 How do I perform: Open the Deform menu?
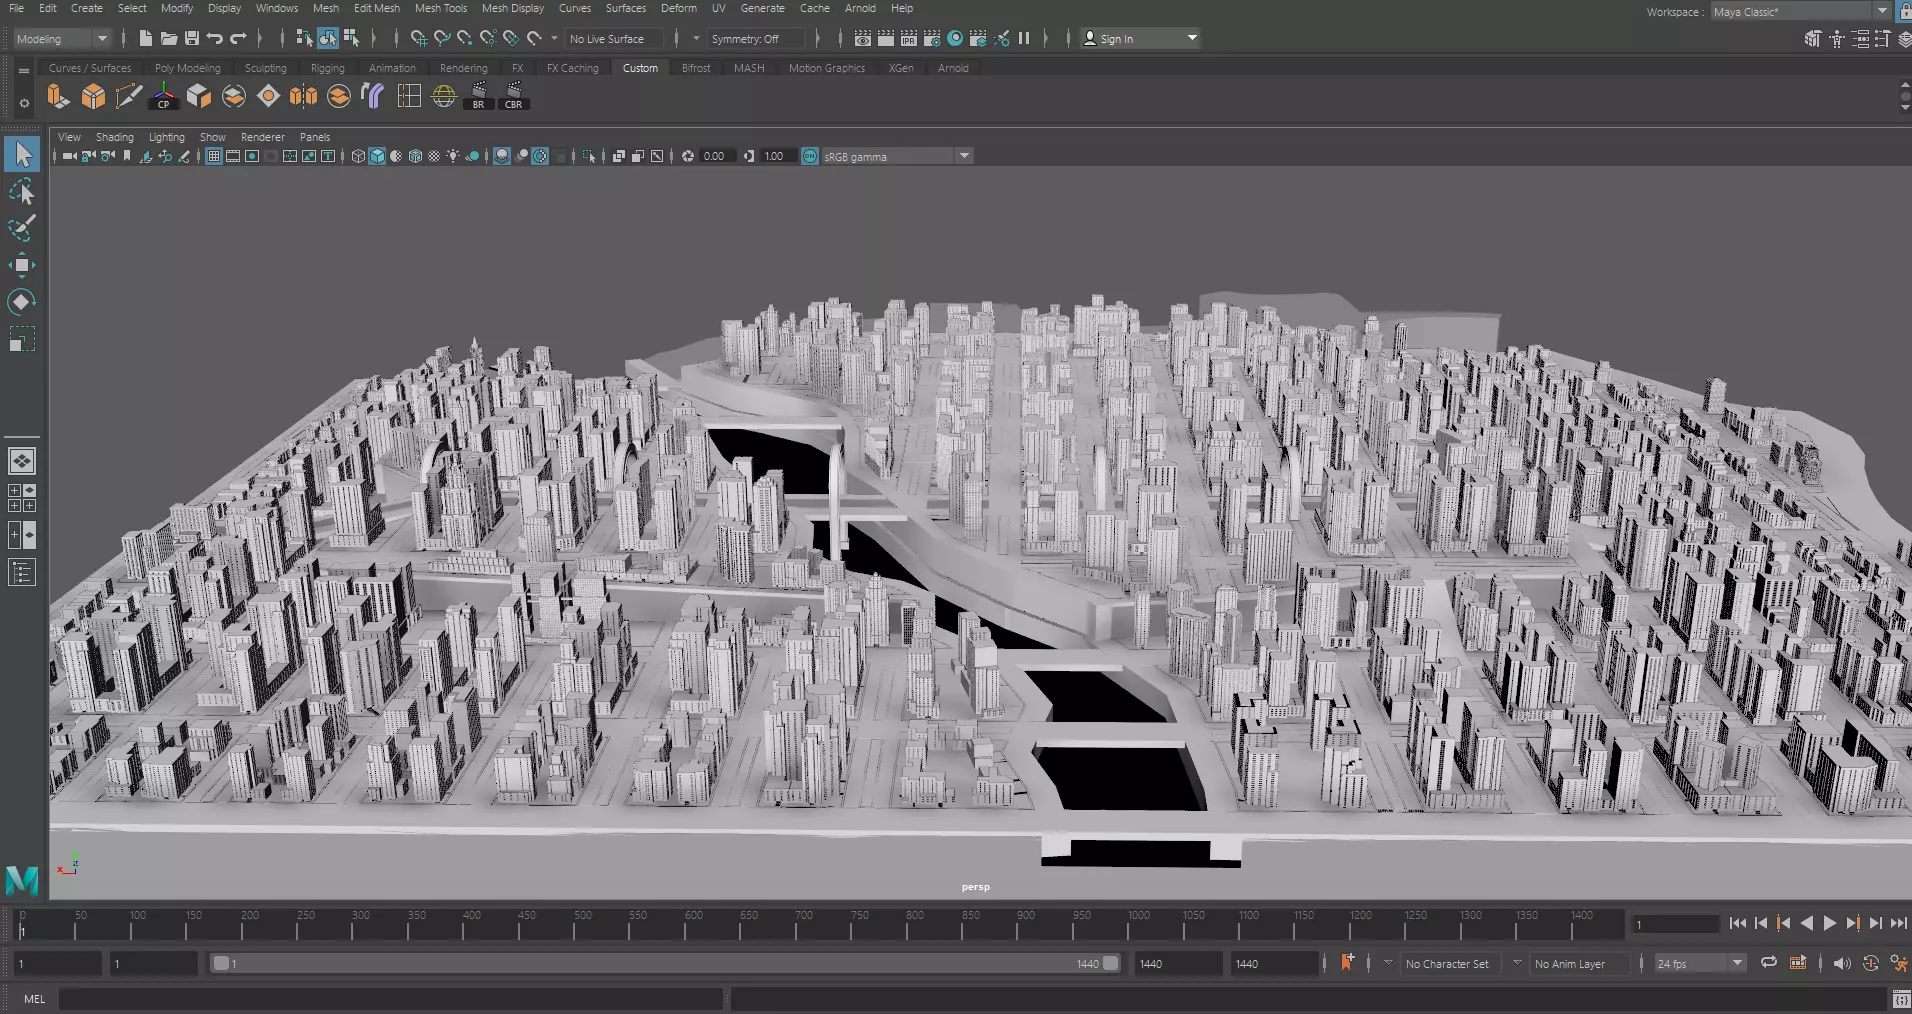tap(679, 8)
